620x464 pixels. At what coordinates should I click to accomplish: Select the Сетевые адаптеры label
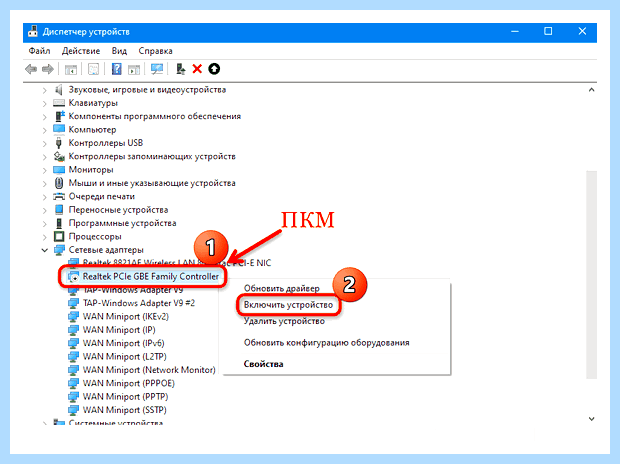pyautogui.click(x=106, y=250)
